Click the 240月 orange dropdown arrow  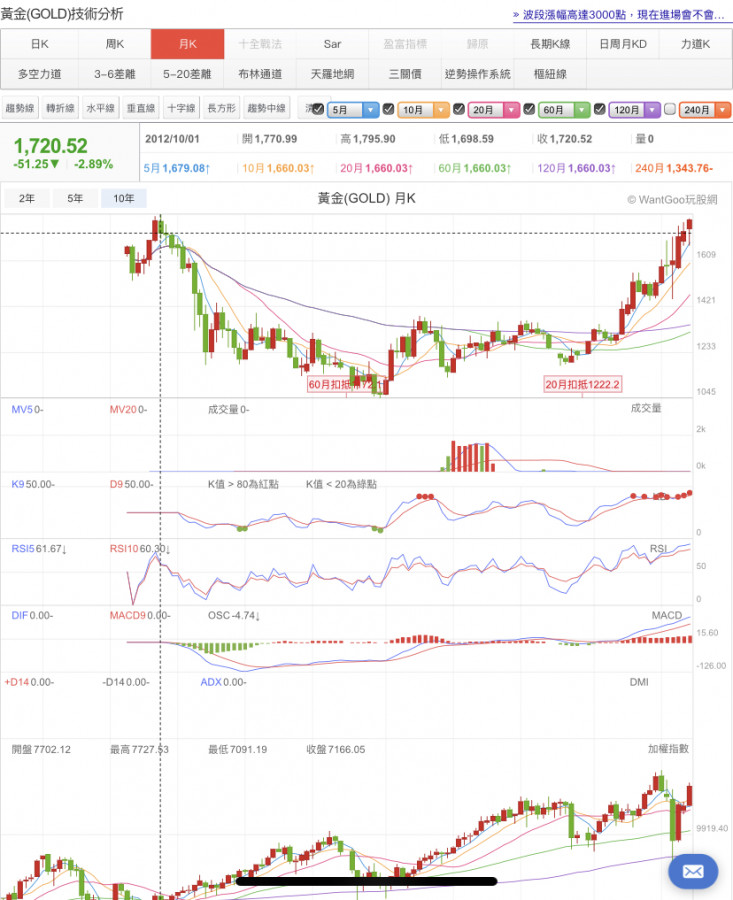[x=723, y=109]
